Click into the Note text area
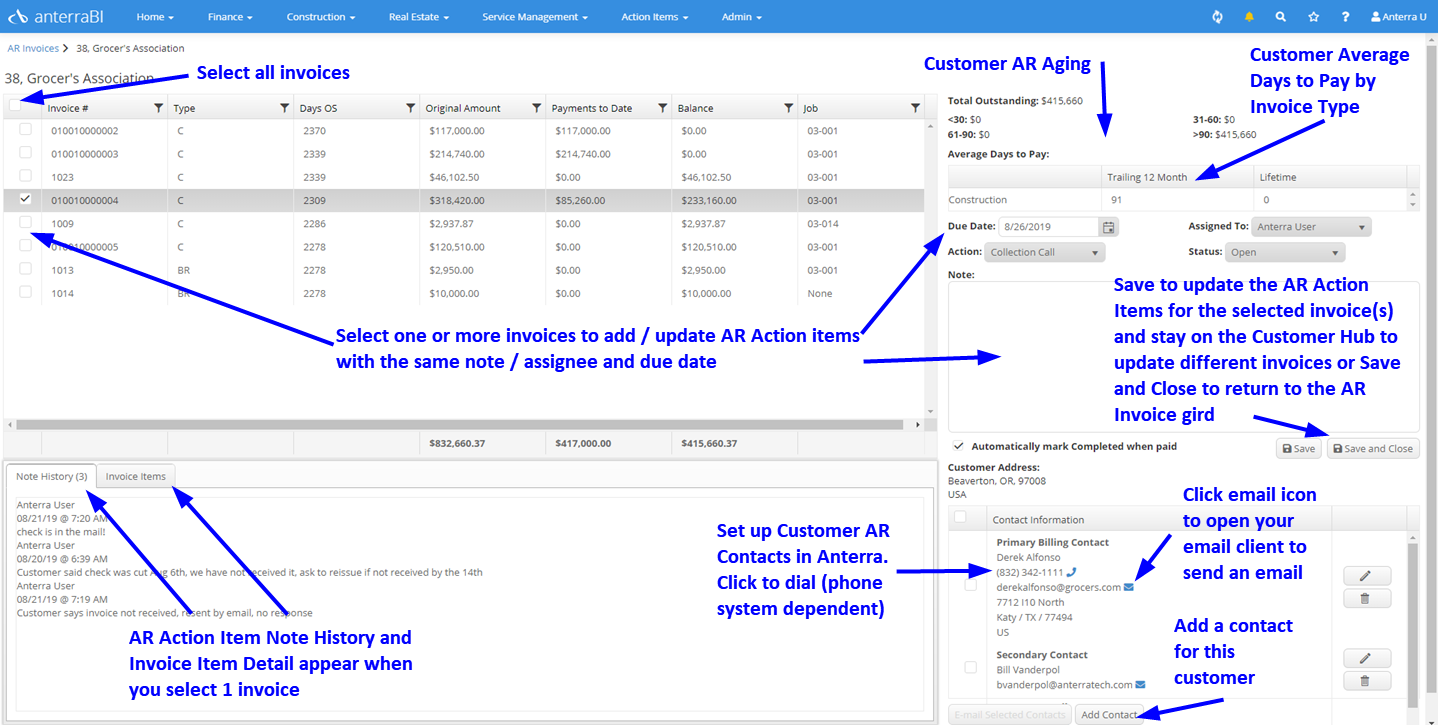 pyautogui.click(x=1183, y=357)
